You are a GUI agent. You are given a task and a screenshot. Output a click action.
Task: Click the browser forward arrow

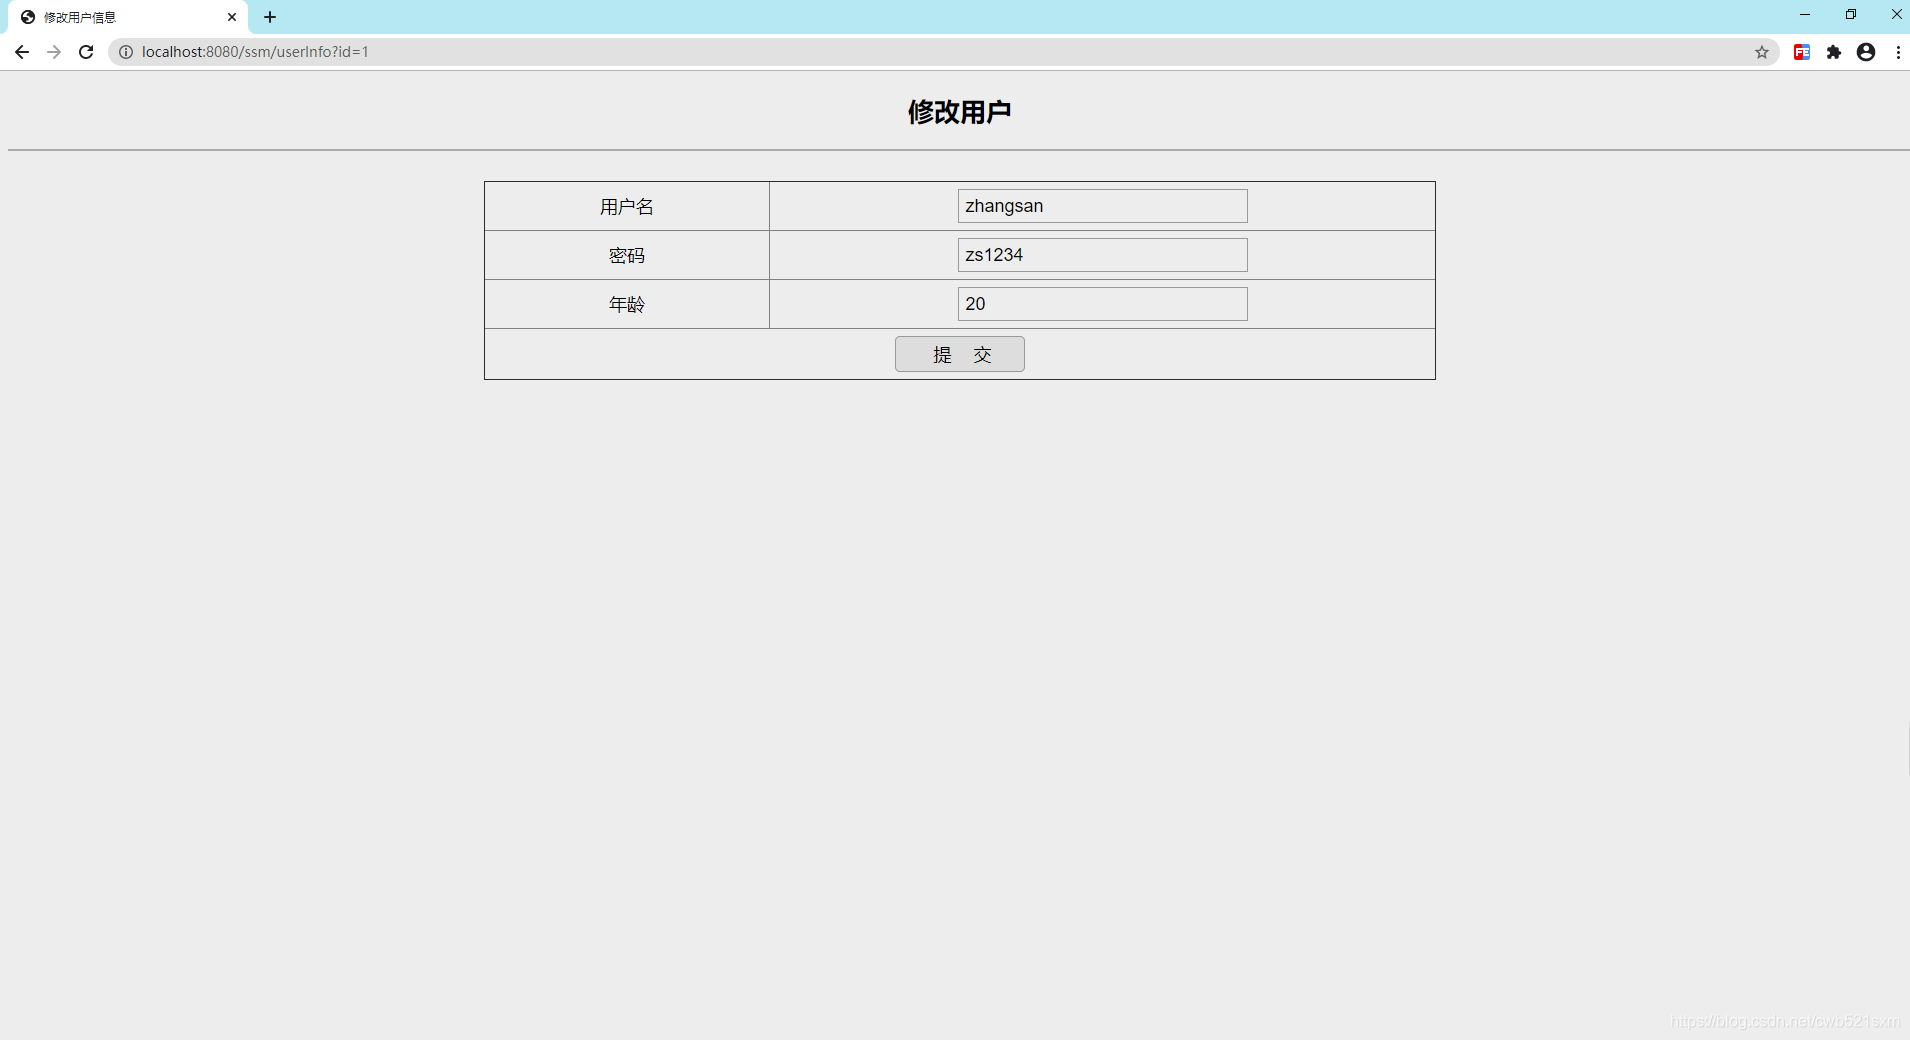54,52
